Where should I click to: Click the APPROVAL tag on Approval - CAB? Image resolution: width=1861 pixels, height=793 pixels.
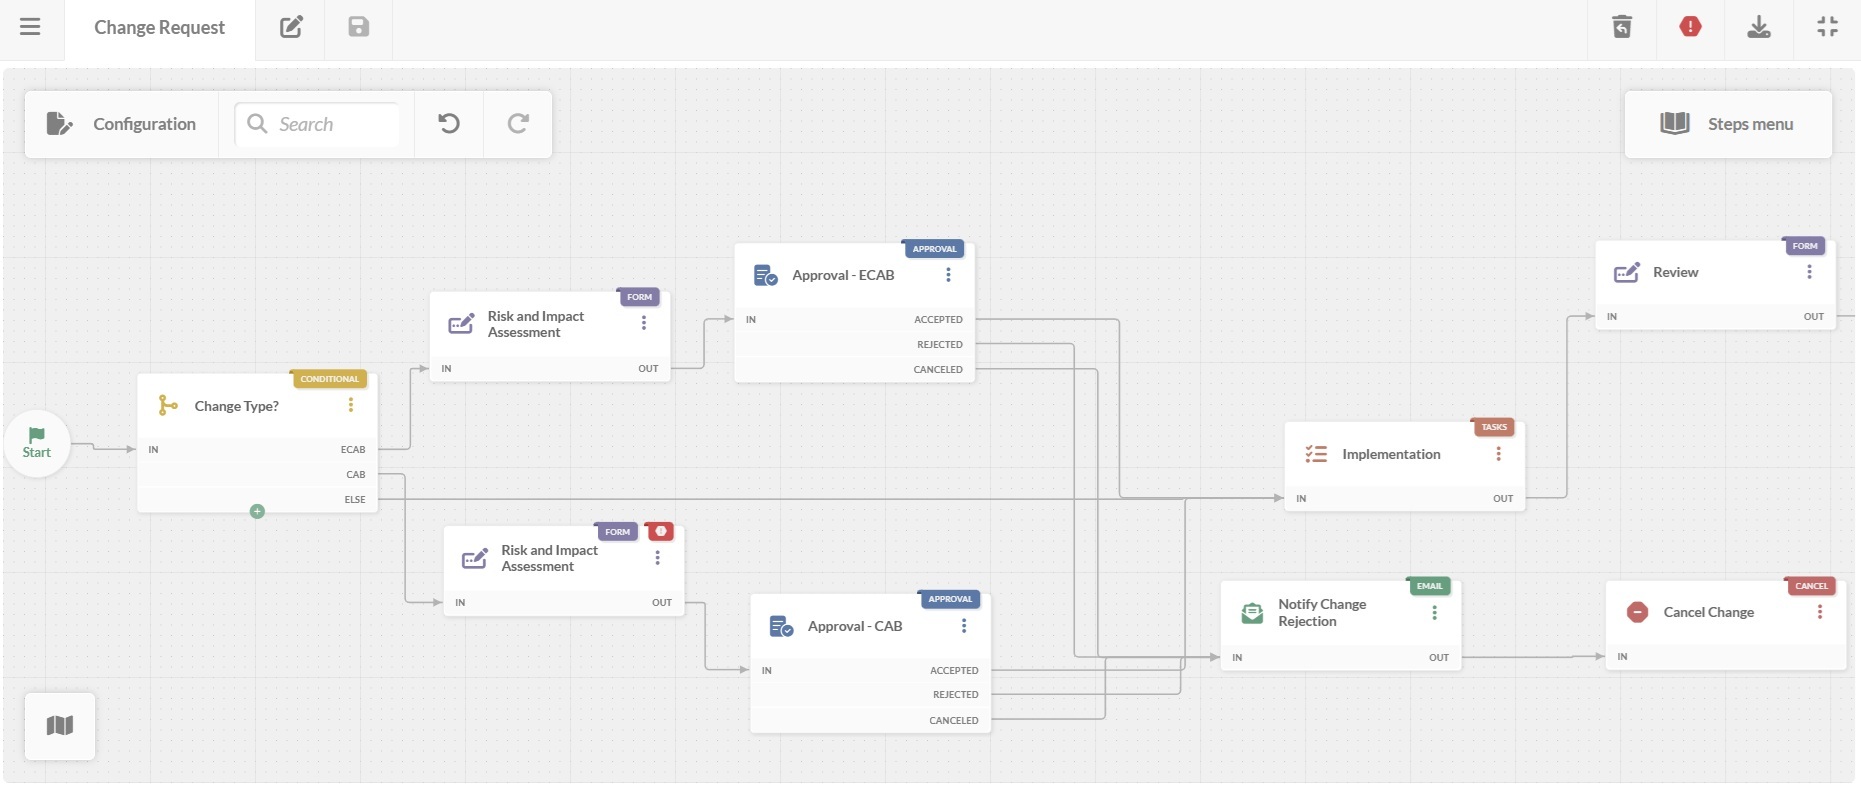pos(950,599)
